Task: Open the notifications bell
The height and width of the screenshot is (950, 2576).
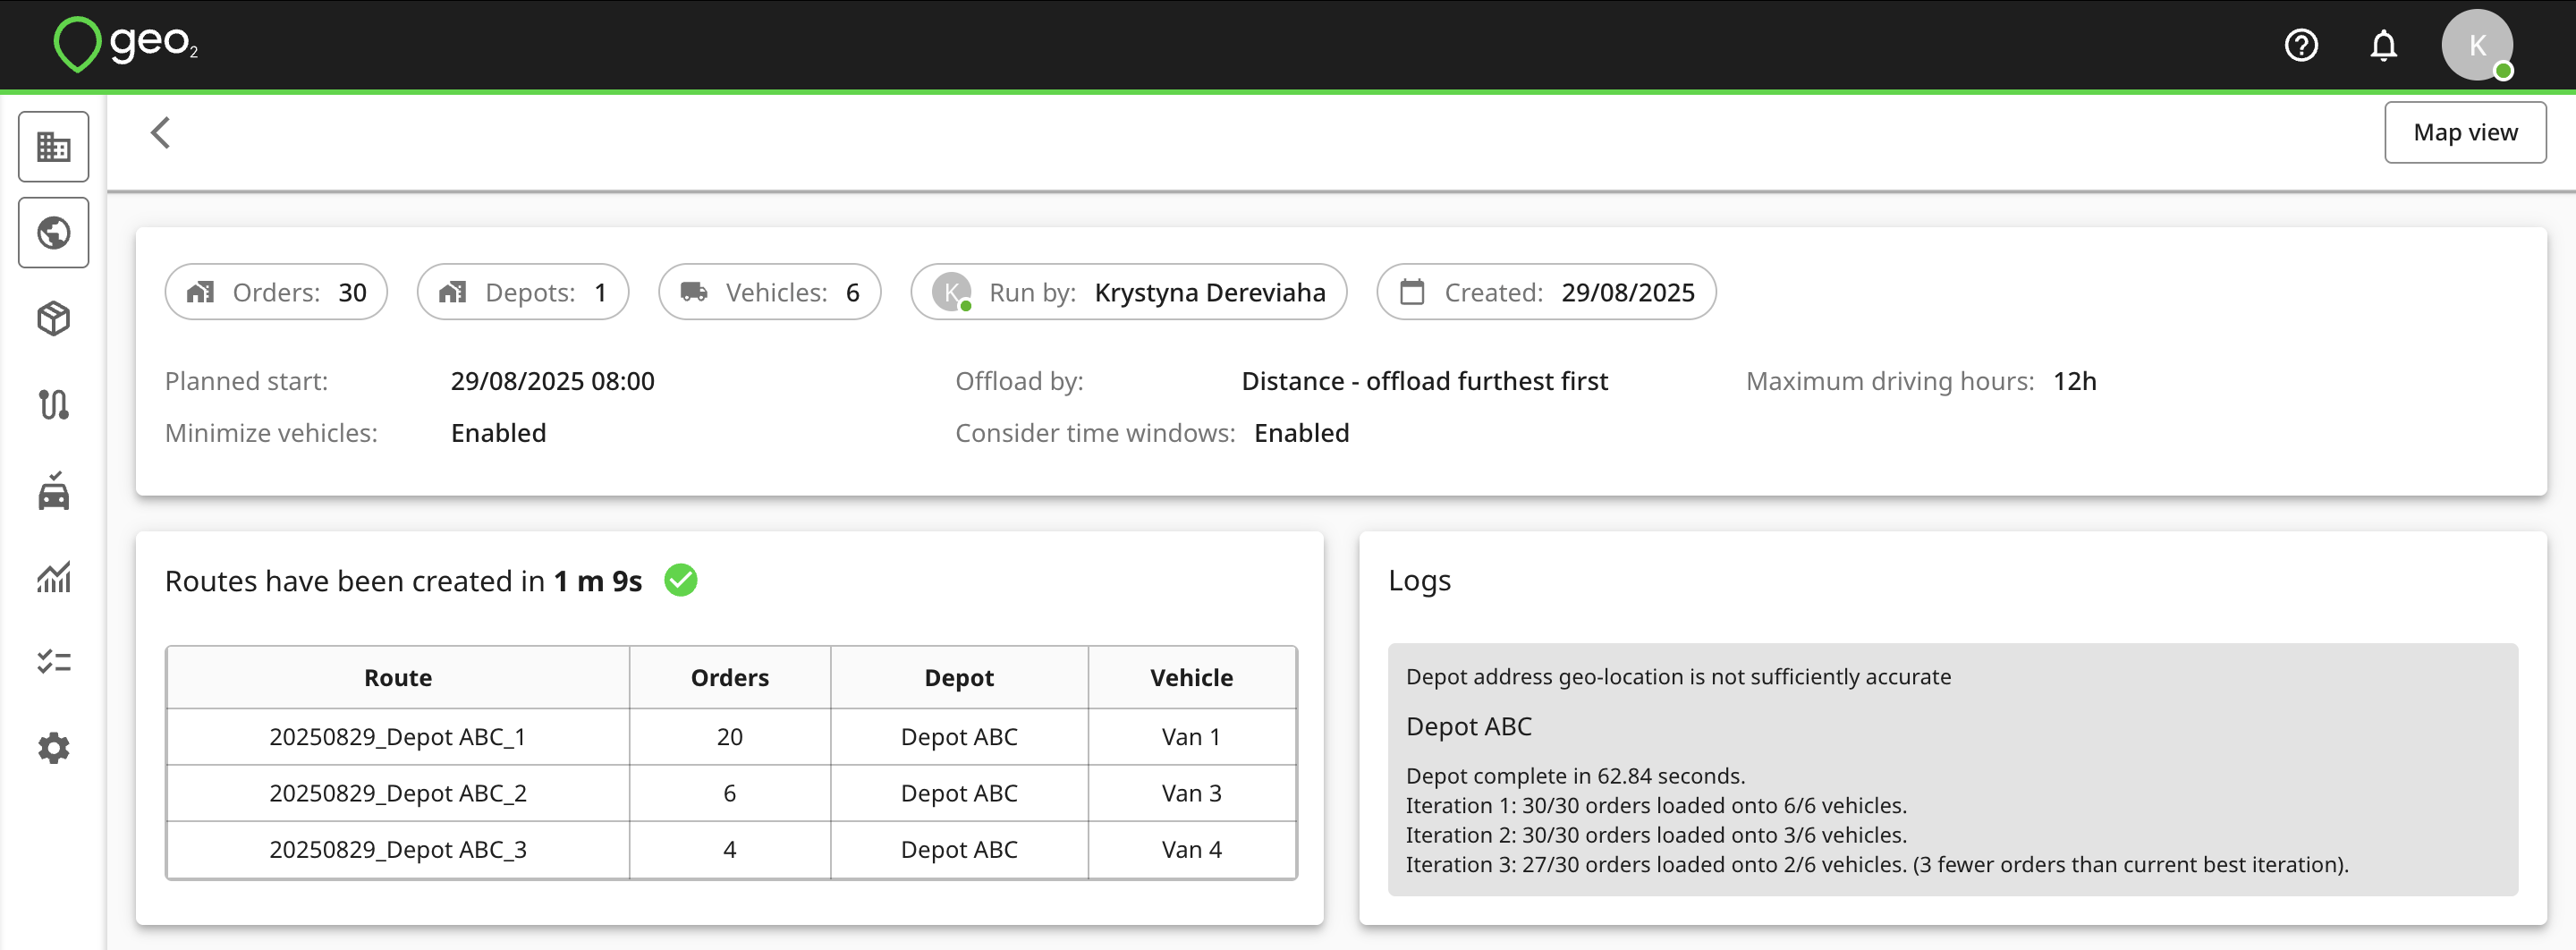Action: tap(2384, 45)
